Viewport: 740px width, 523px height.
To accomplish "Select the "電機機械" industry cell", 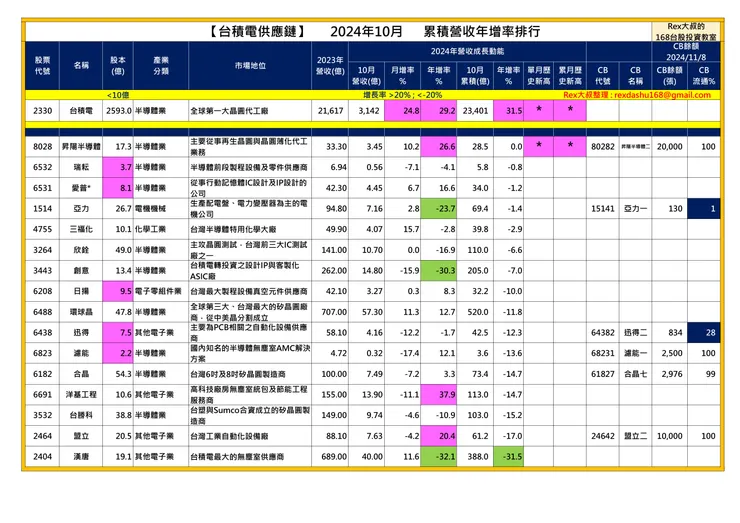I will point(161,209).
